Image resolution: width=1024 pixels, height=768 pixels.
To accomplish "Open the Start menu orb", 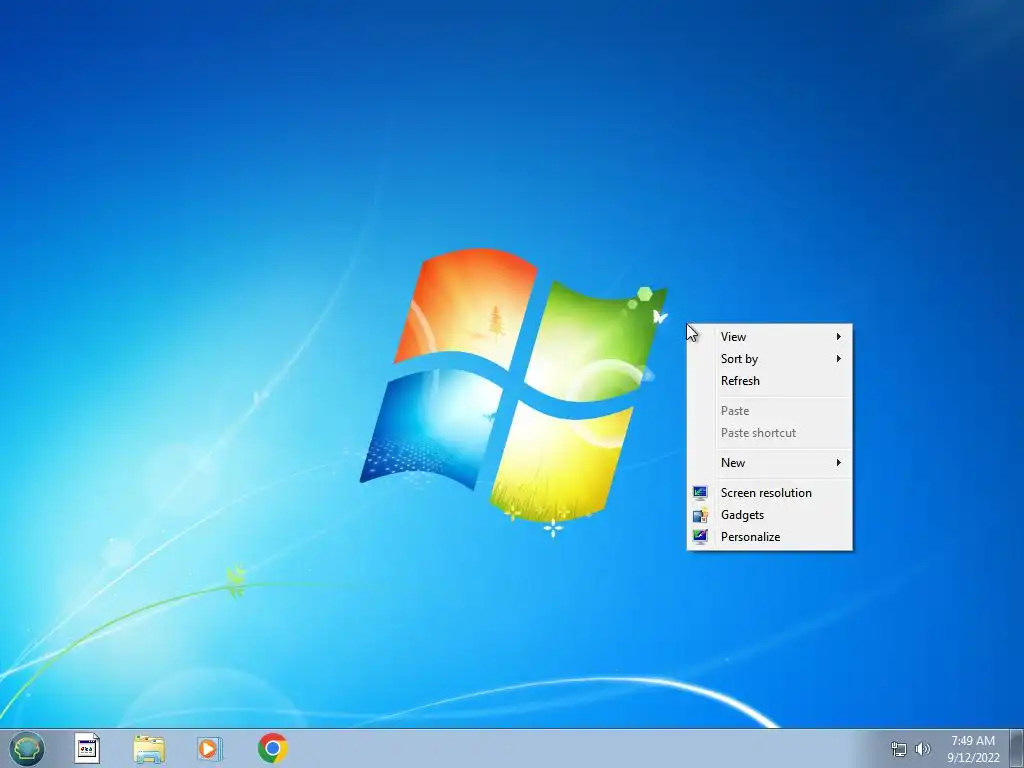I will coord(27,748).
